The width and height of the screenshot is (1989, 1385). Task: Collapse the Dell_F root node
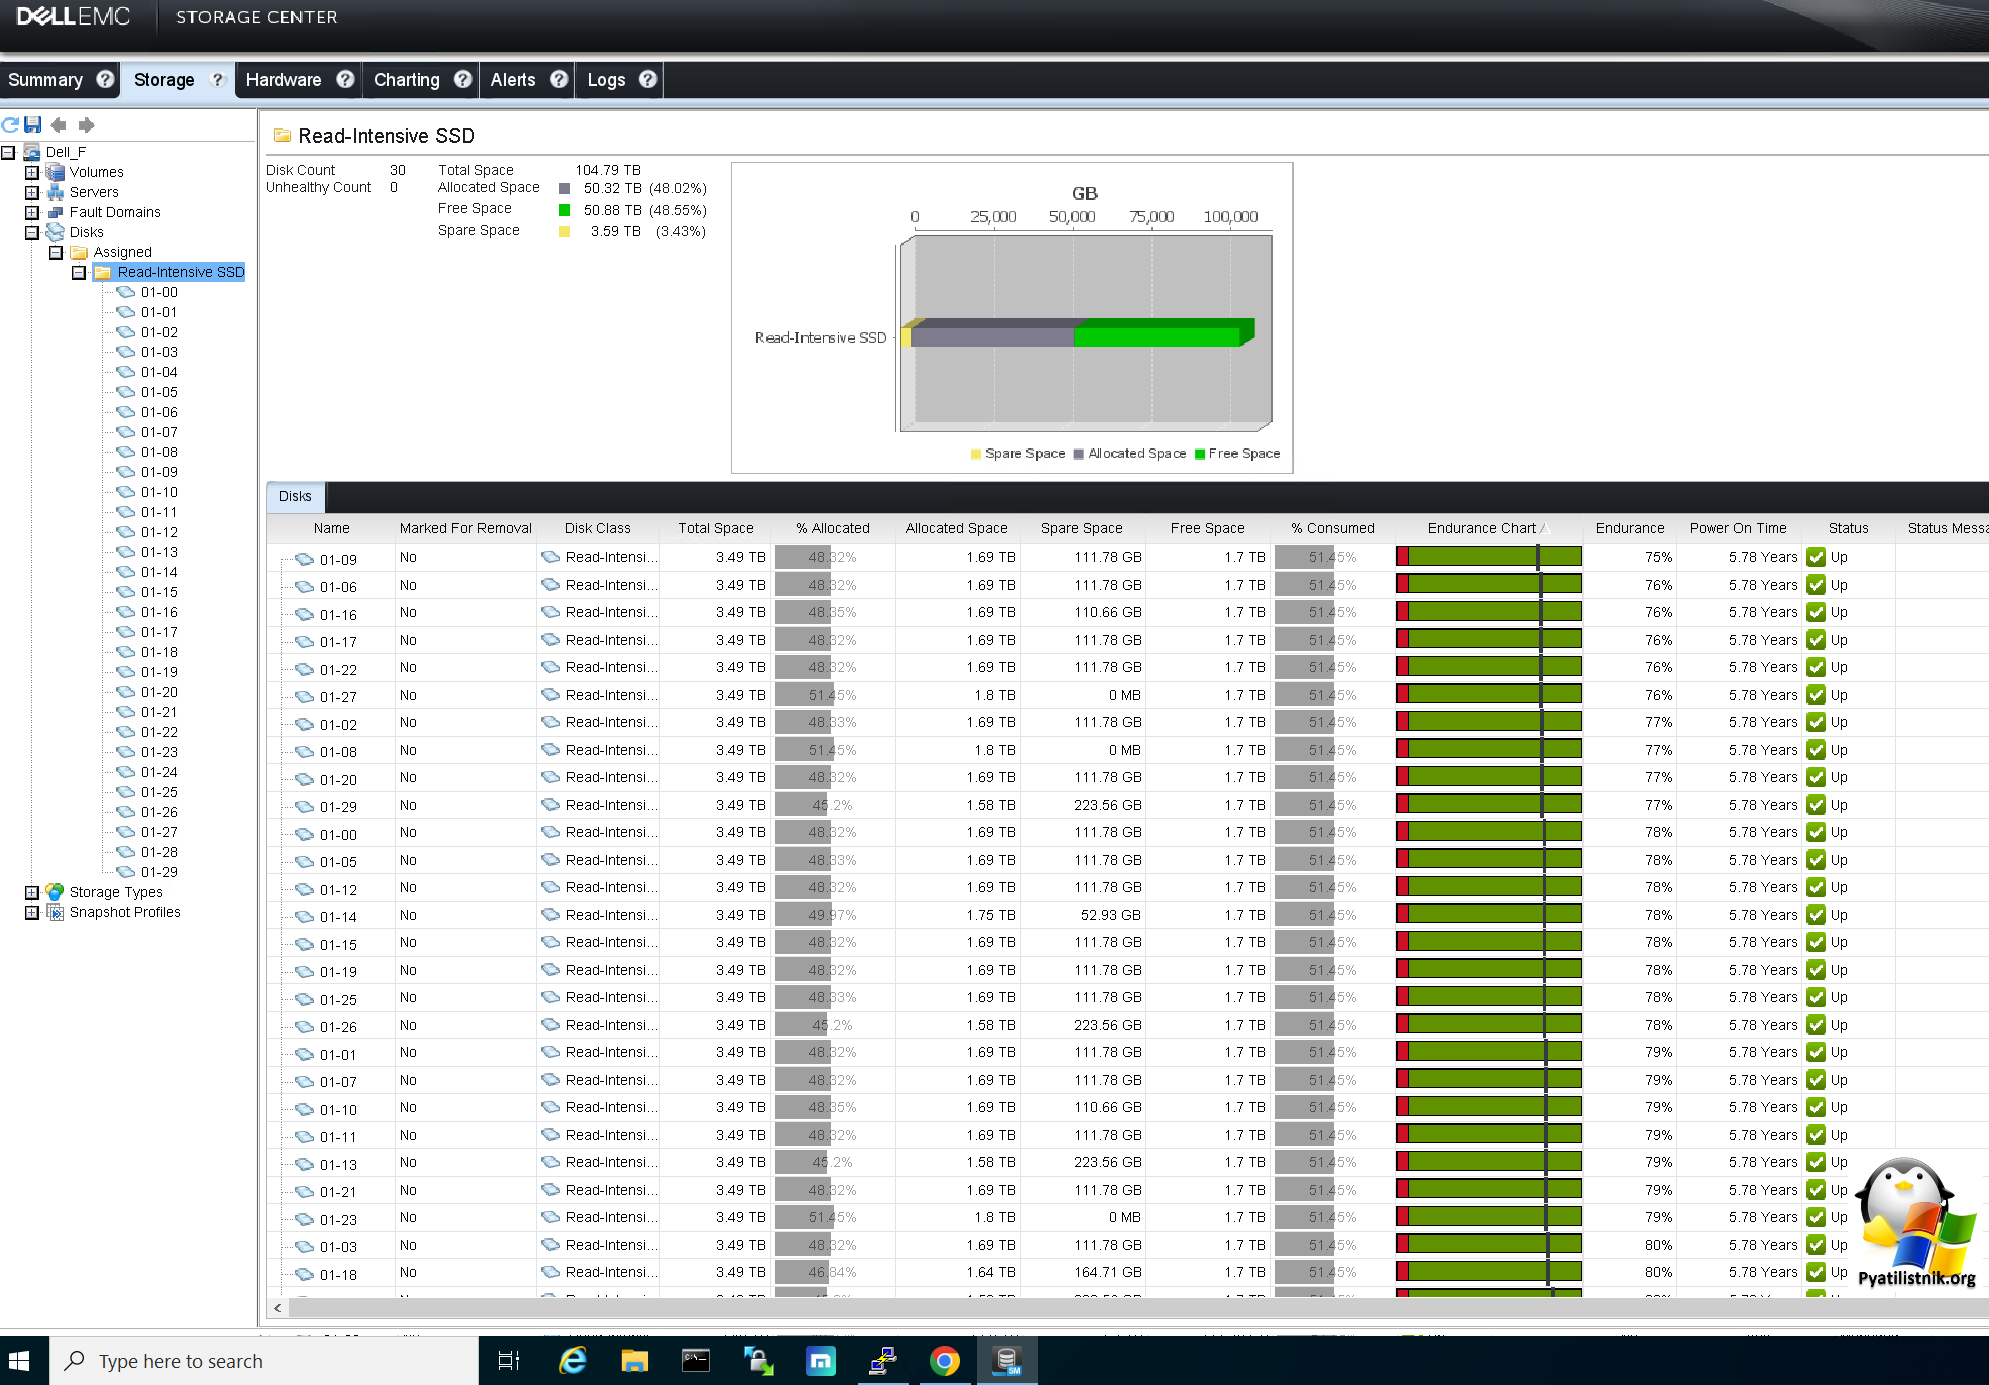8,152
